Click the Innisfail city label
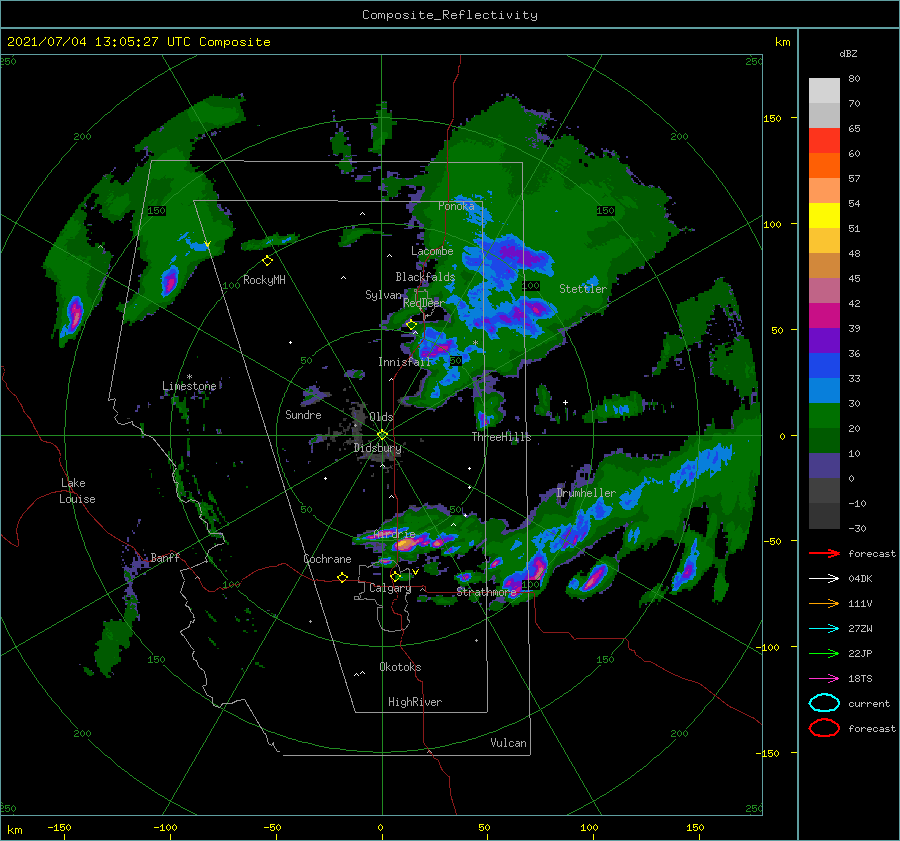Screen dimensions: 900x841 pos(405,362)
